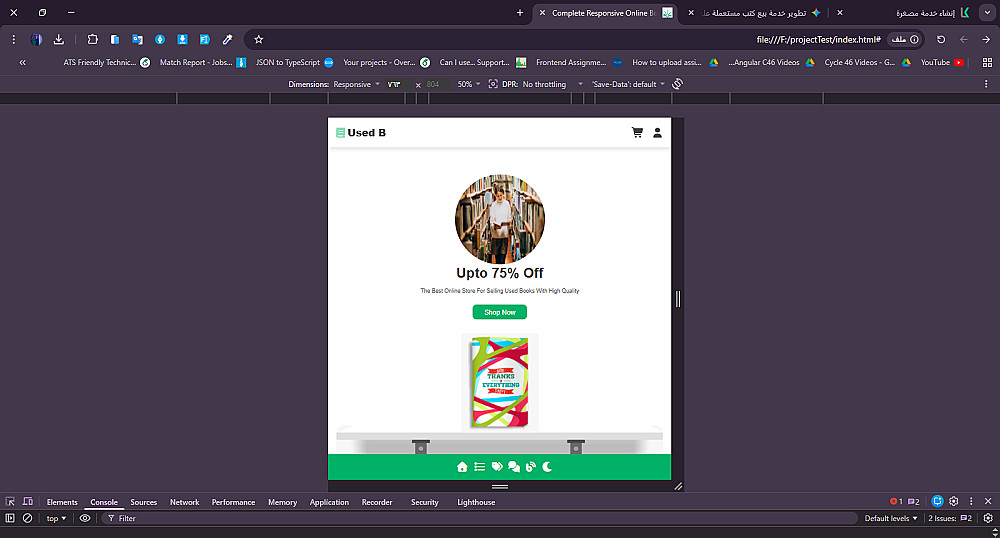Clear the console with the ban icon
Viewport: 1000px width, 538px height.
(x=27, y=518)
